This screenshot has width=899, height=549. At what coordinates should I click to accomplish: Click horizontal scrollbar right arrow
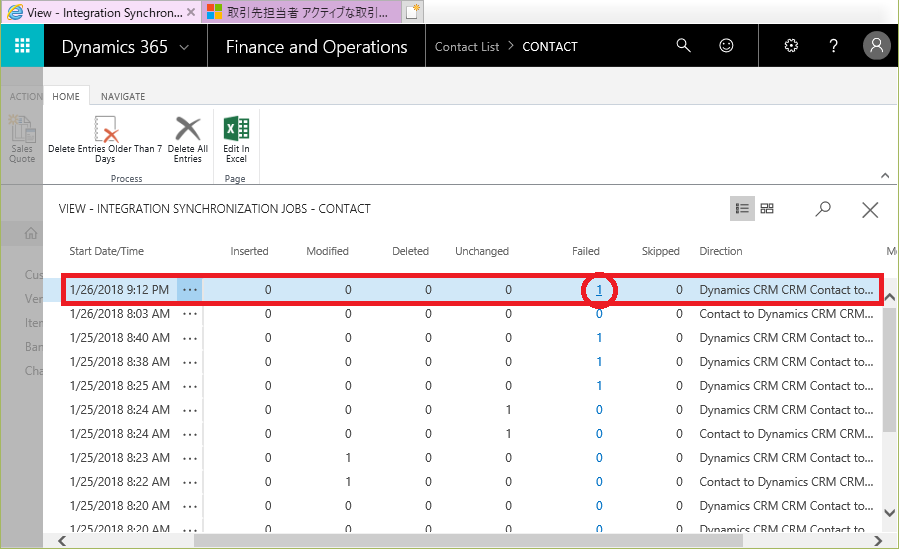pyautogui.click(x=877, y=540)
